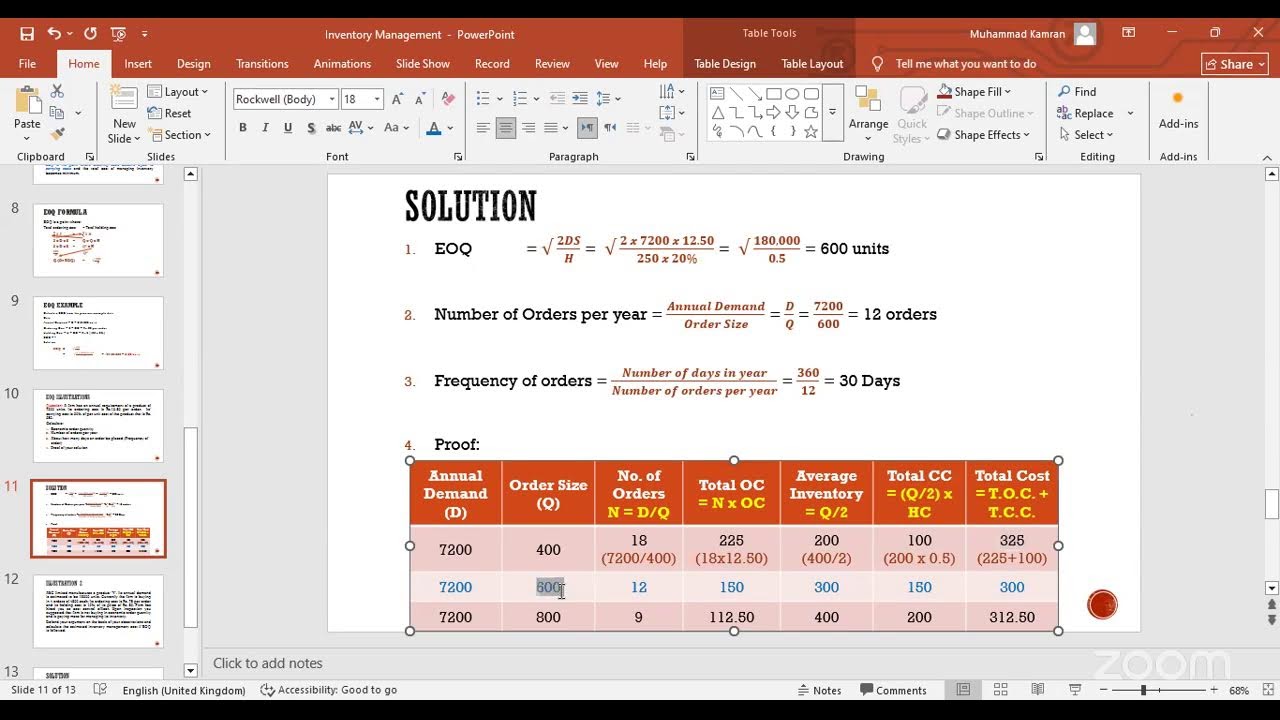Image resolution: width=1280 pixels, height=720 pixels.
Task: Switch to Slide Sorter view
Action: click(1000, 690)
